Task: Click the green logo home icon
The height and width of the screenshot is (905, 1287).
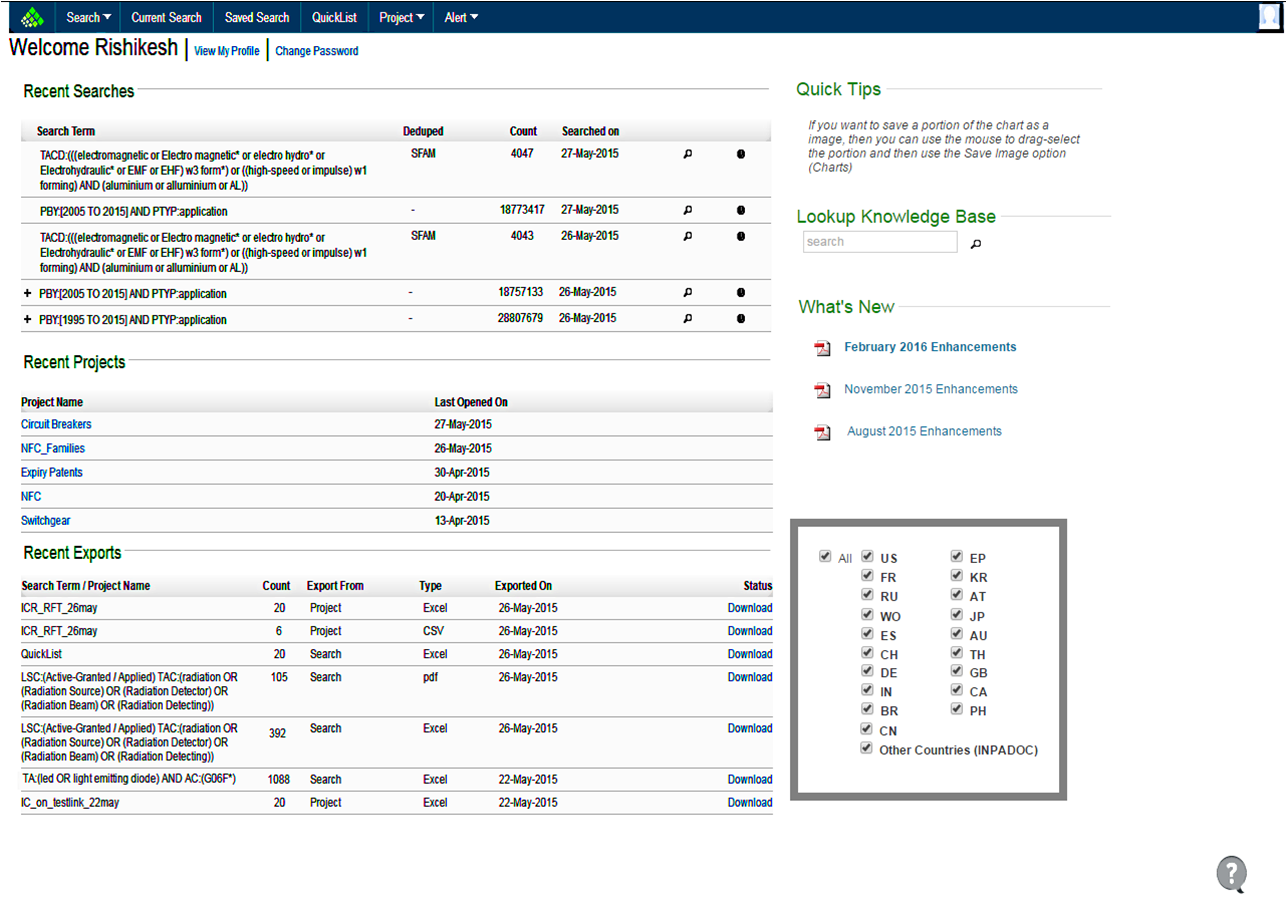Action: [x=32, y=17]
